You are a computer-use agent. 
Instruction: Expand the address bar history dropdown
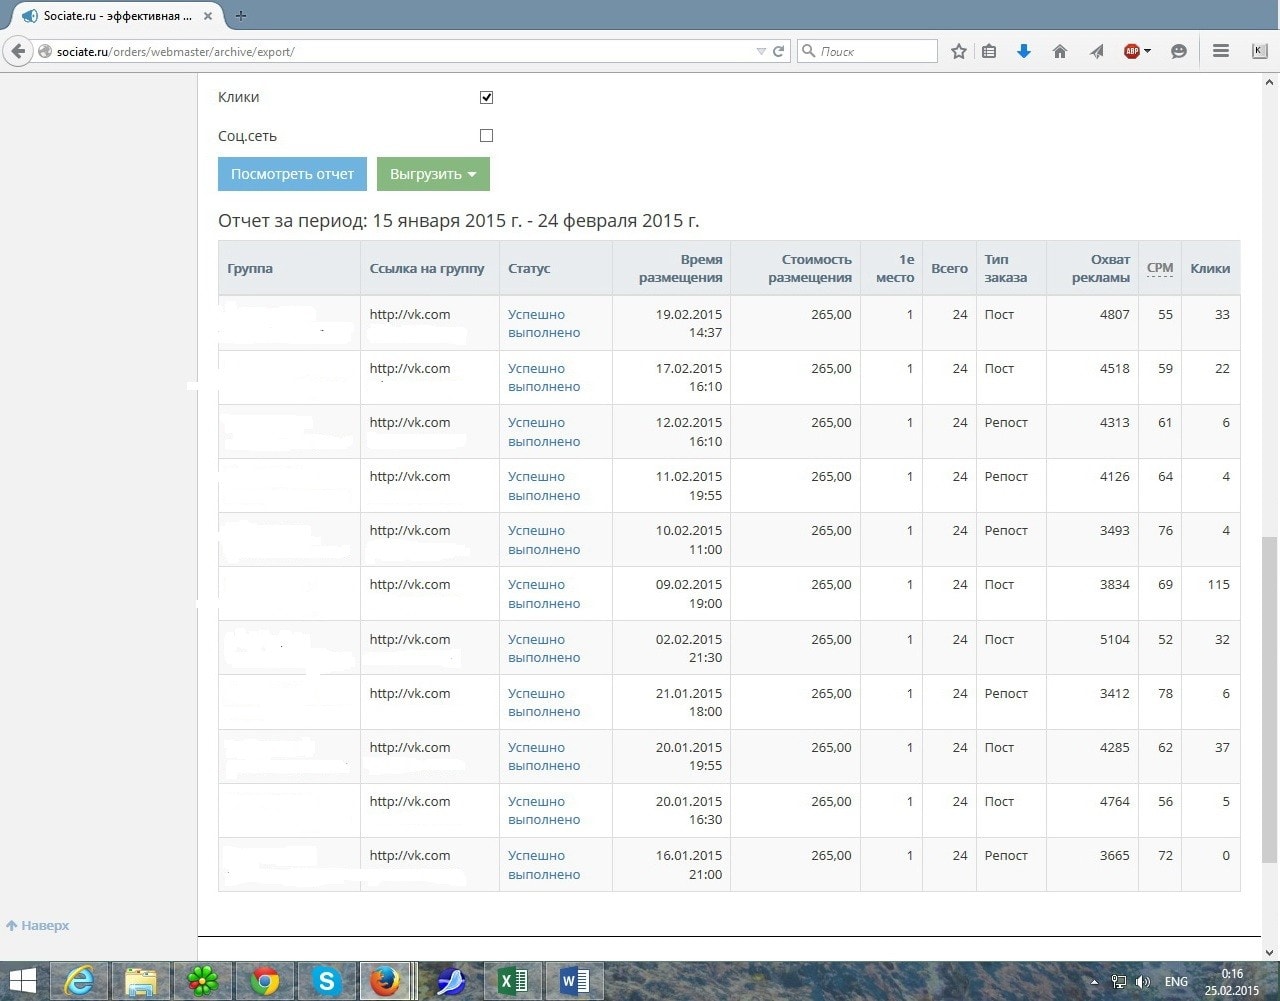(761, 51)
